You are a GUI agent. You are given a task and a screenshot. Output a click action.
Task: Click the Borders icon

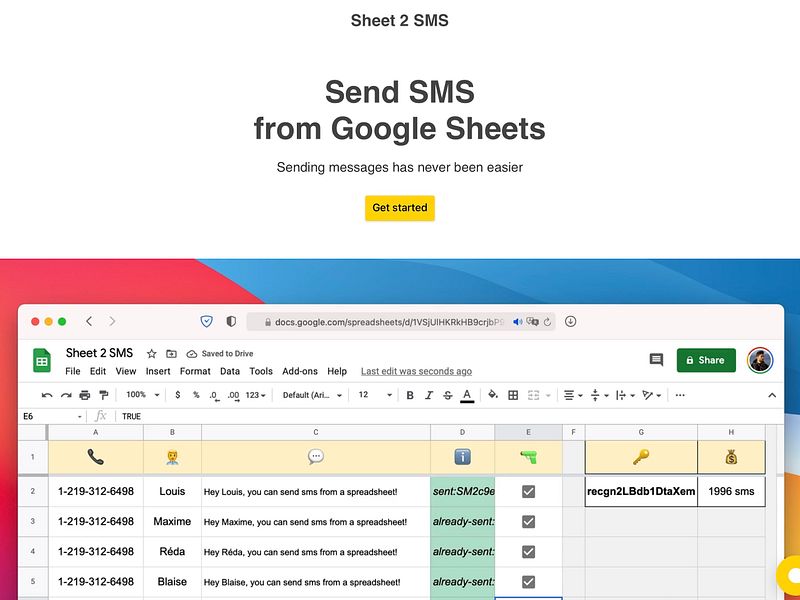tap(513, 395)
